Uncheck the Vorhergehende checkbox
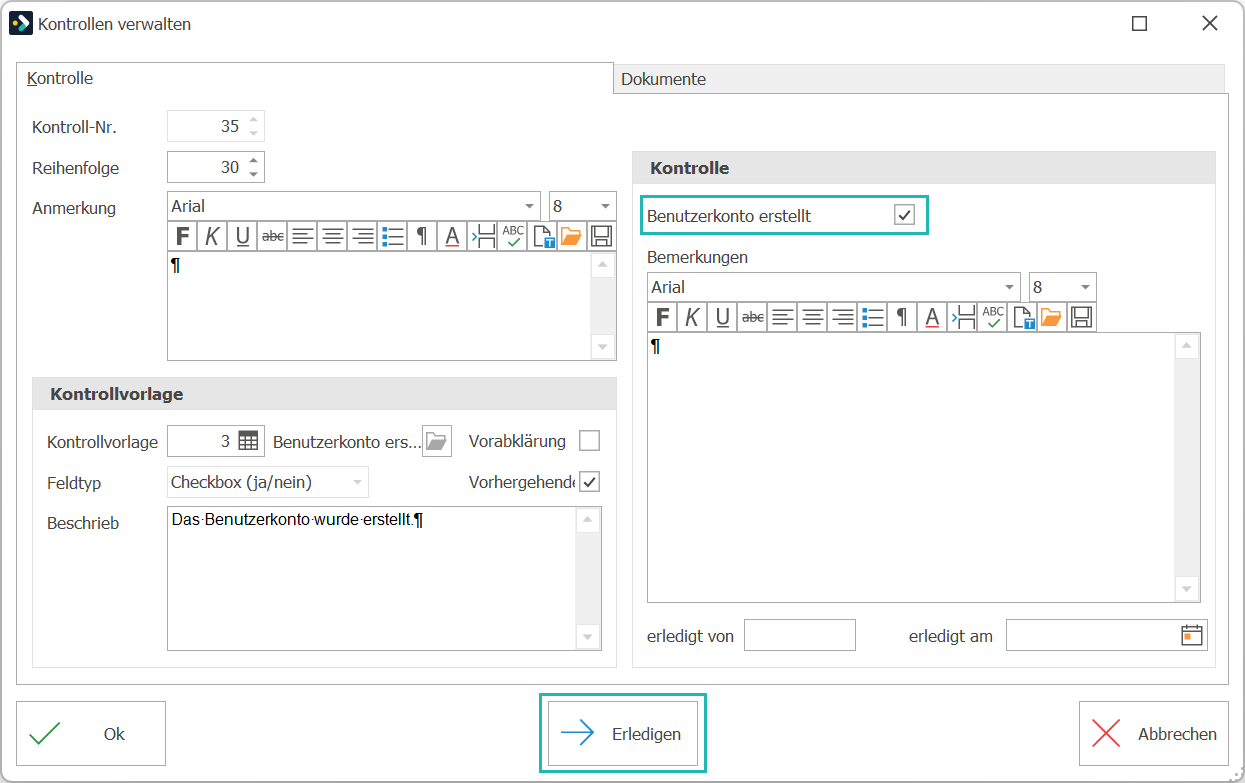The image size is (1245, 783). click(x=590, y=482)
